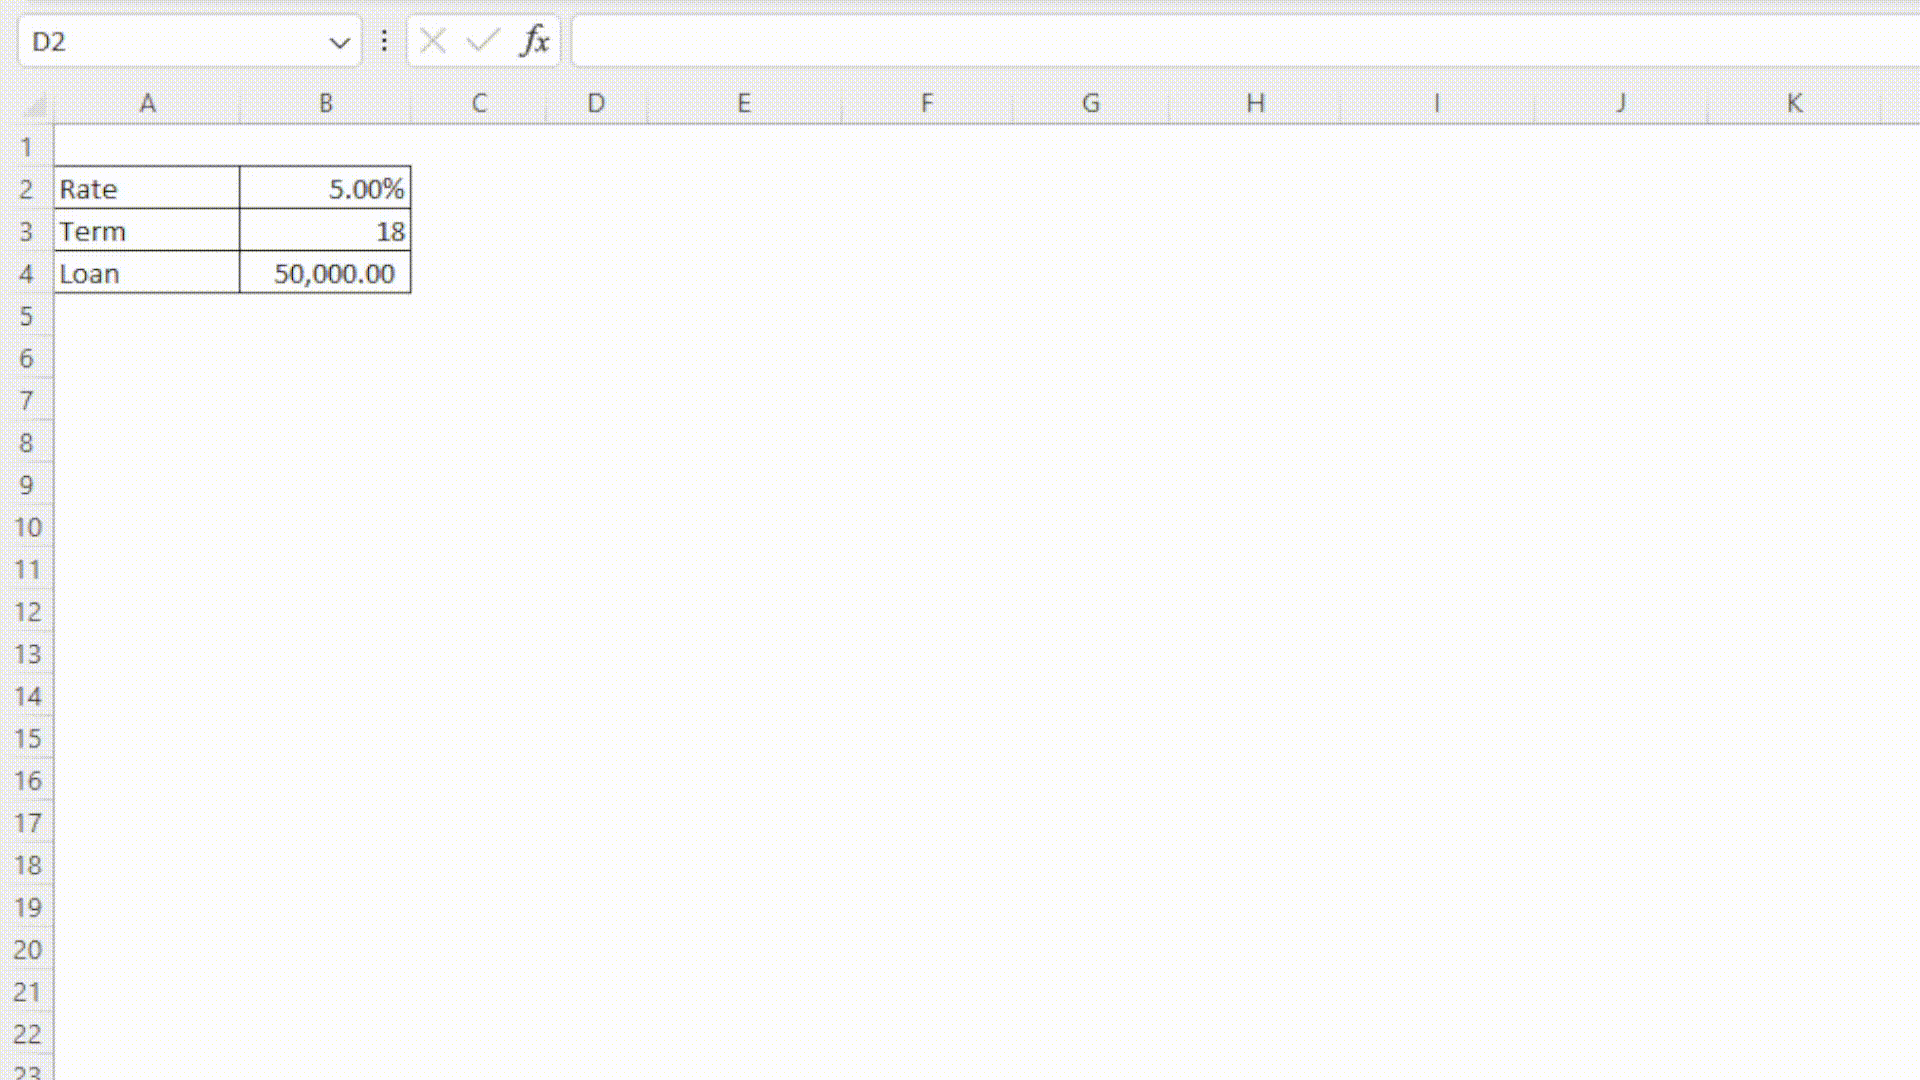
Task: Select the cell labeled Loan
Action: pos(147,272)
